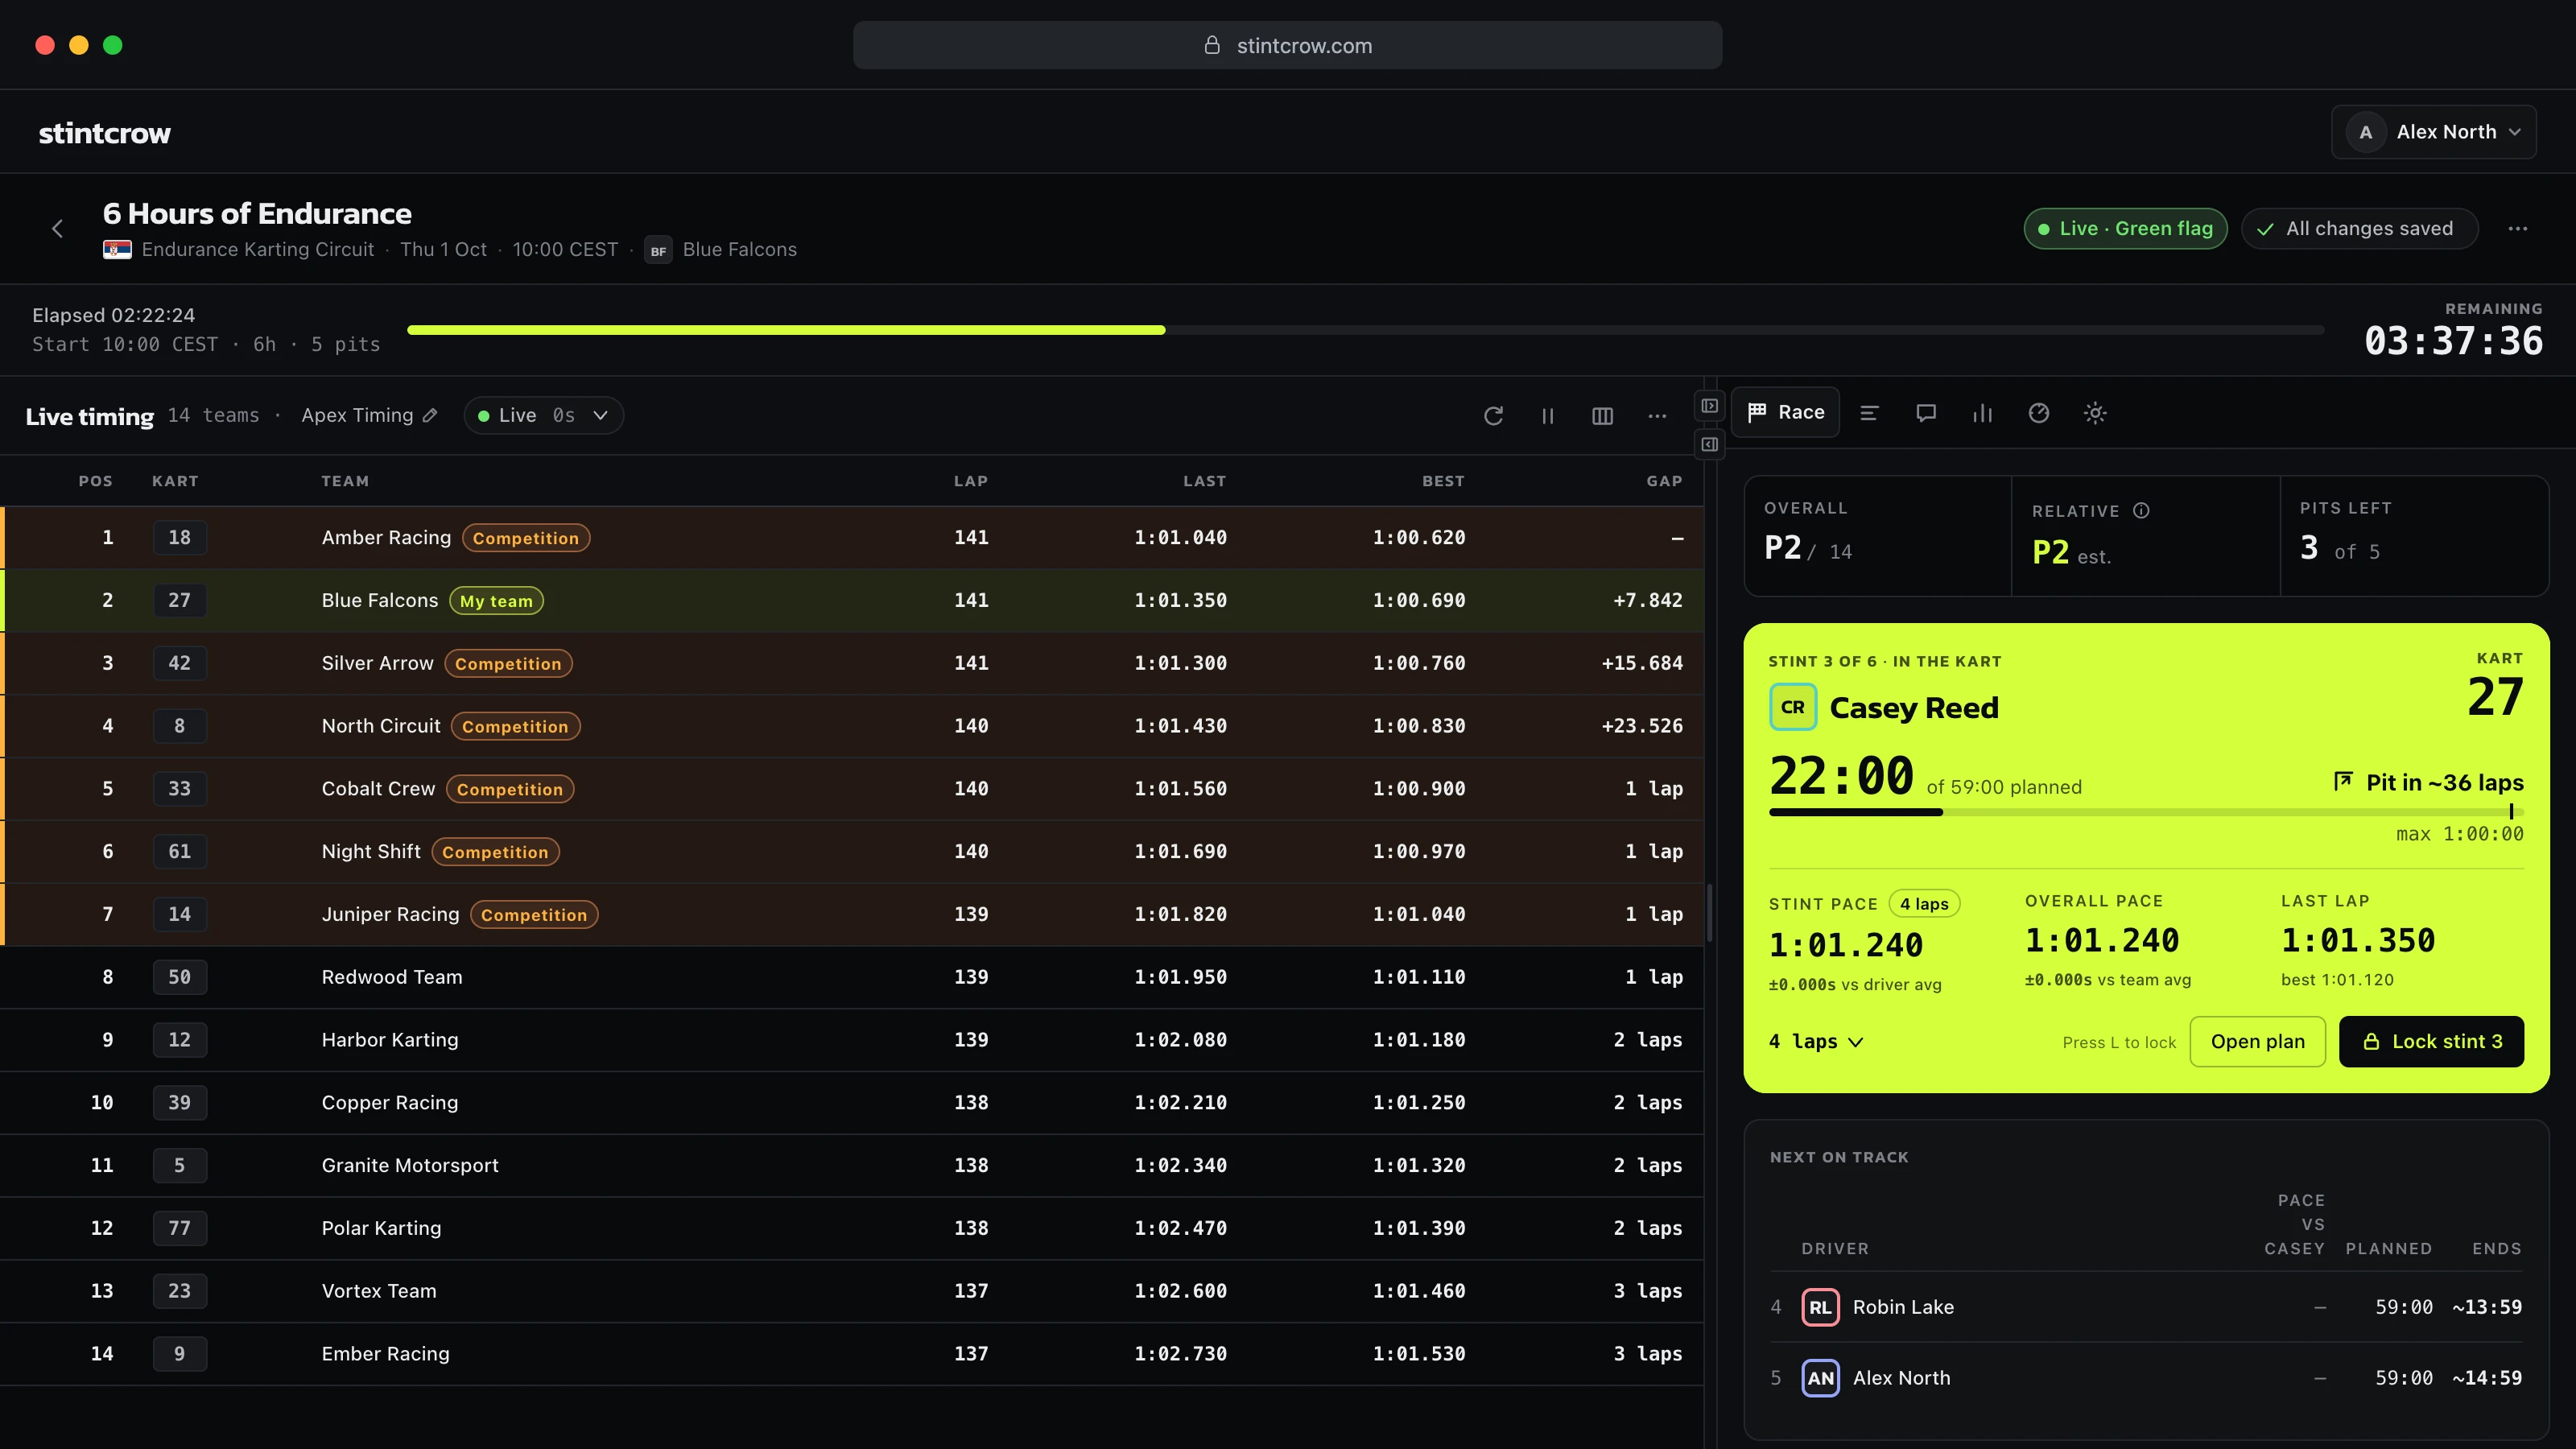Open the Live 0s delay dropdown
The height and width of the screenshot is (1449, 2576).
543,415
